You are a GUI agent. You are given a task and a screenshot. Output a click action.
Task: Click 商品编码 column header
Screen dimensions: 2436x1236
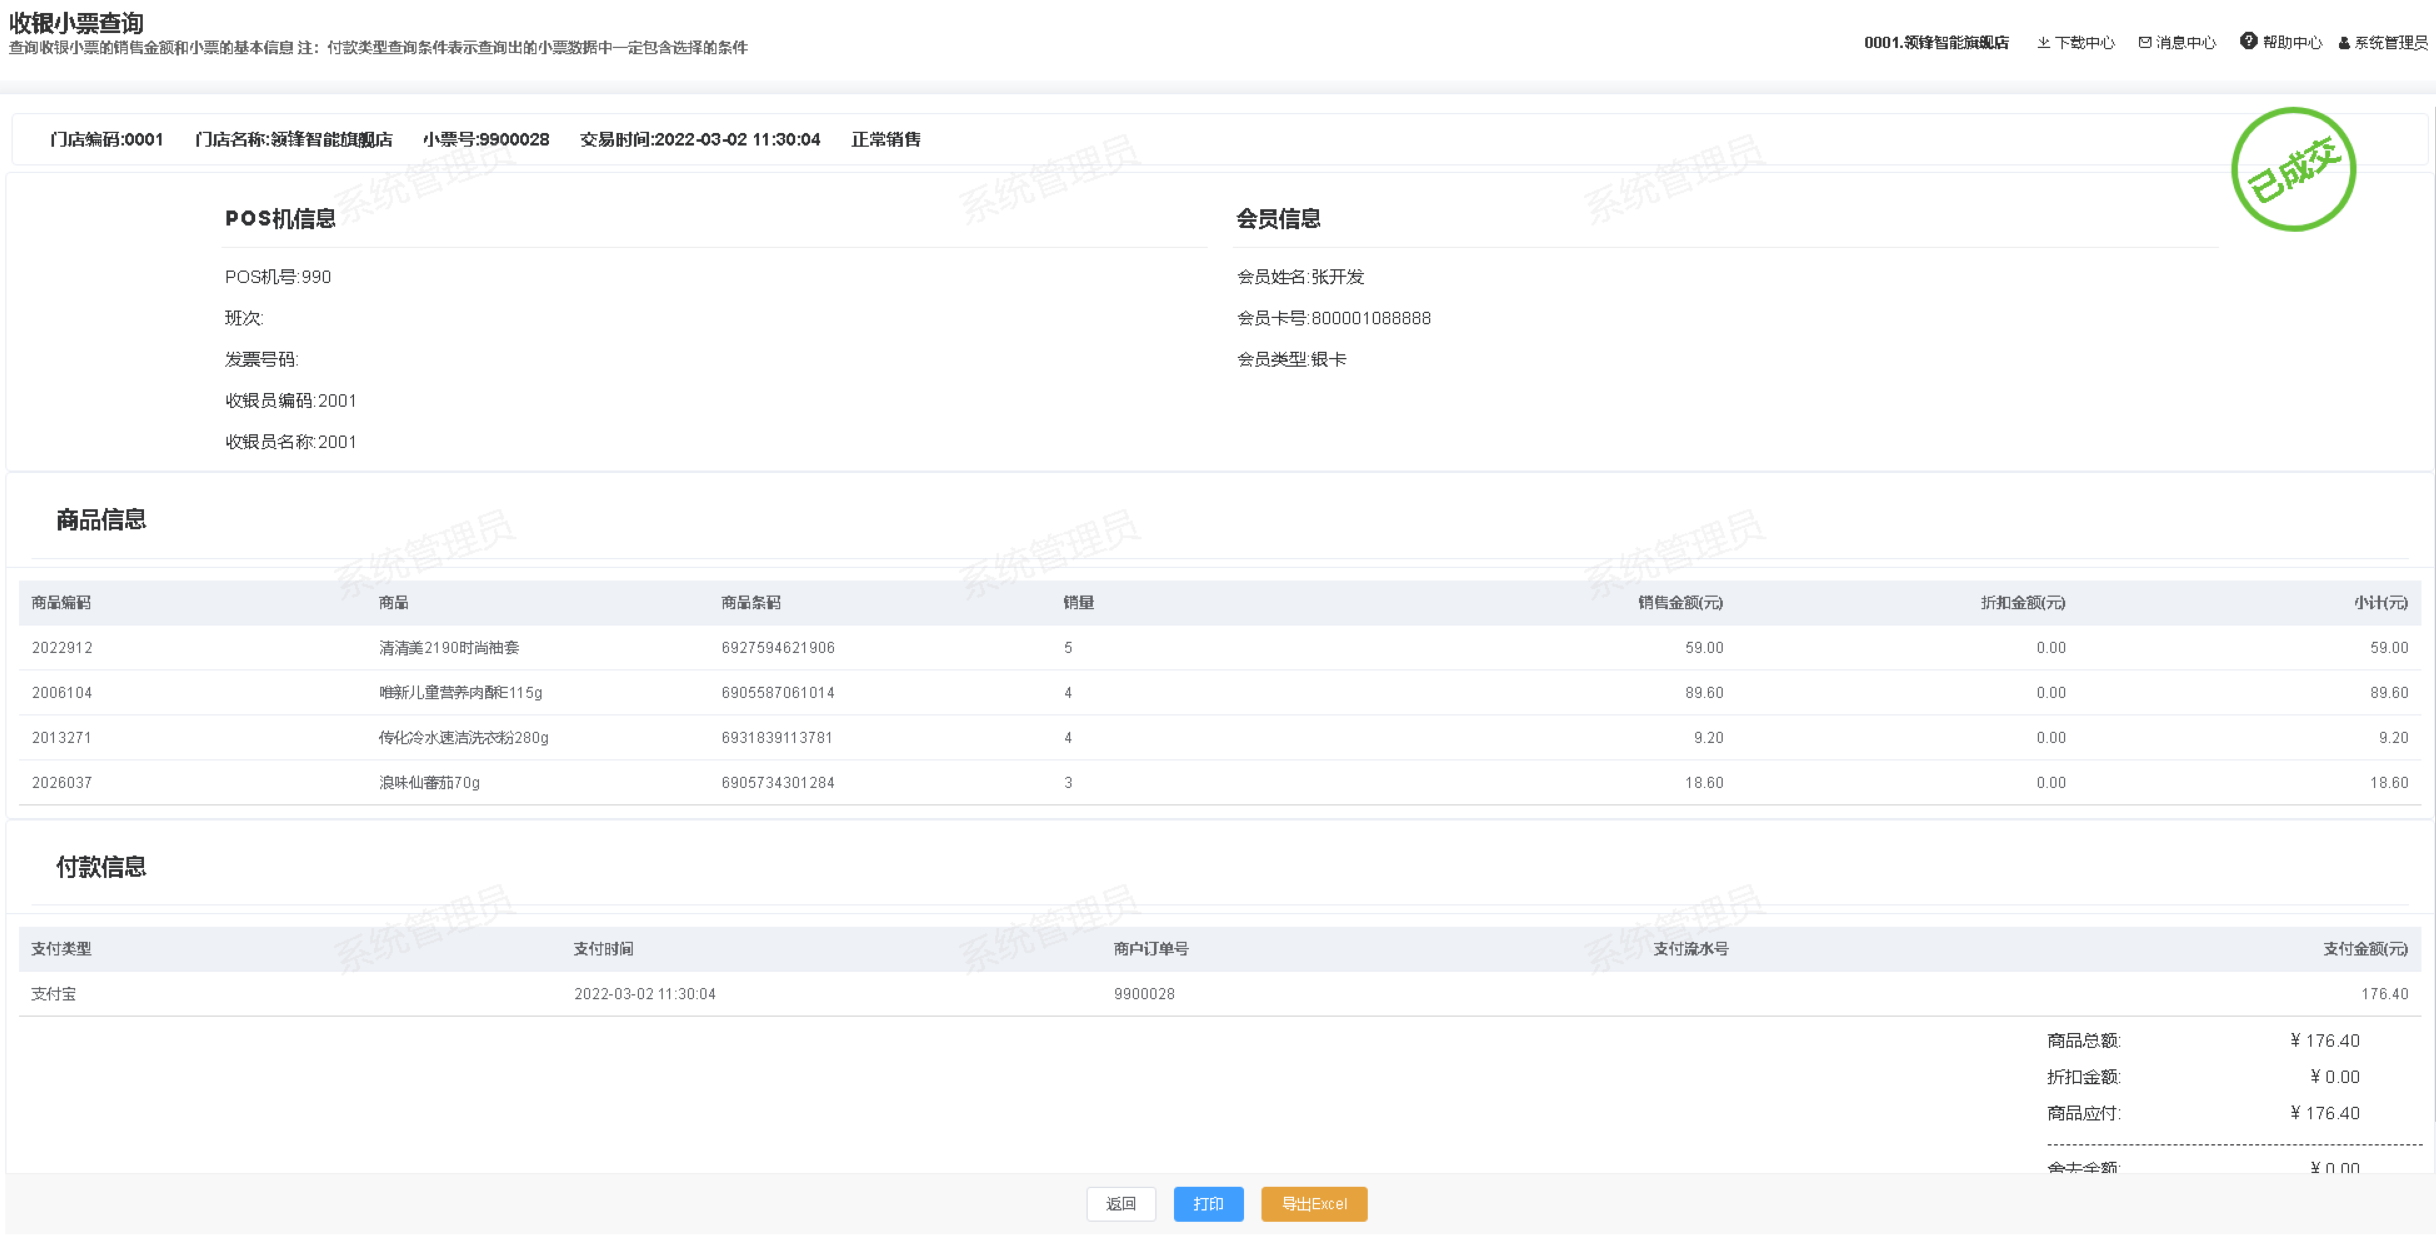pos(61,603)
